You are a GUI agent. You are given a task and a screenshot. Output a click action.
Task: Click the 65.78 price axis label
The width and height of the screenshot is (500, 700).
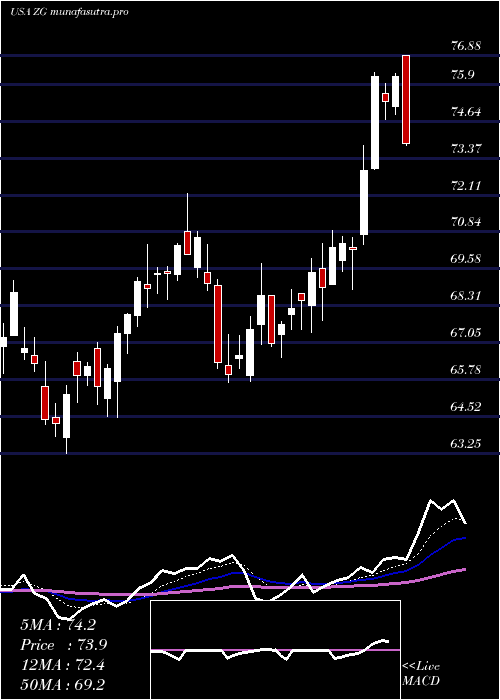[x=467, y=370]
